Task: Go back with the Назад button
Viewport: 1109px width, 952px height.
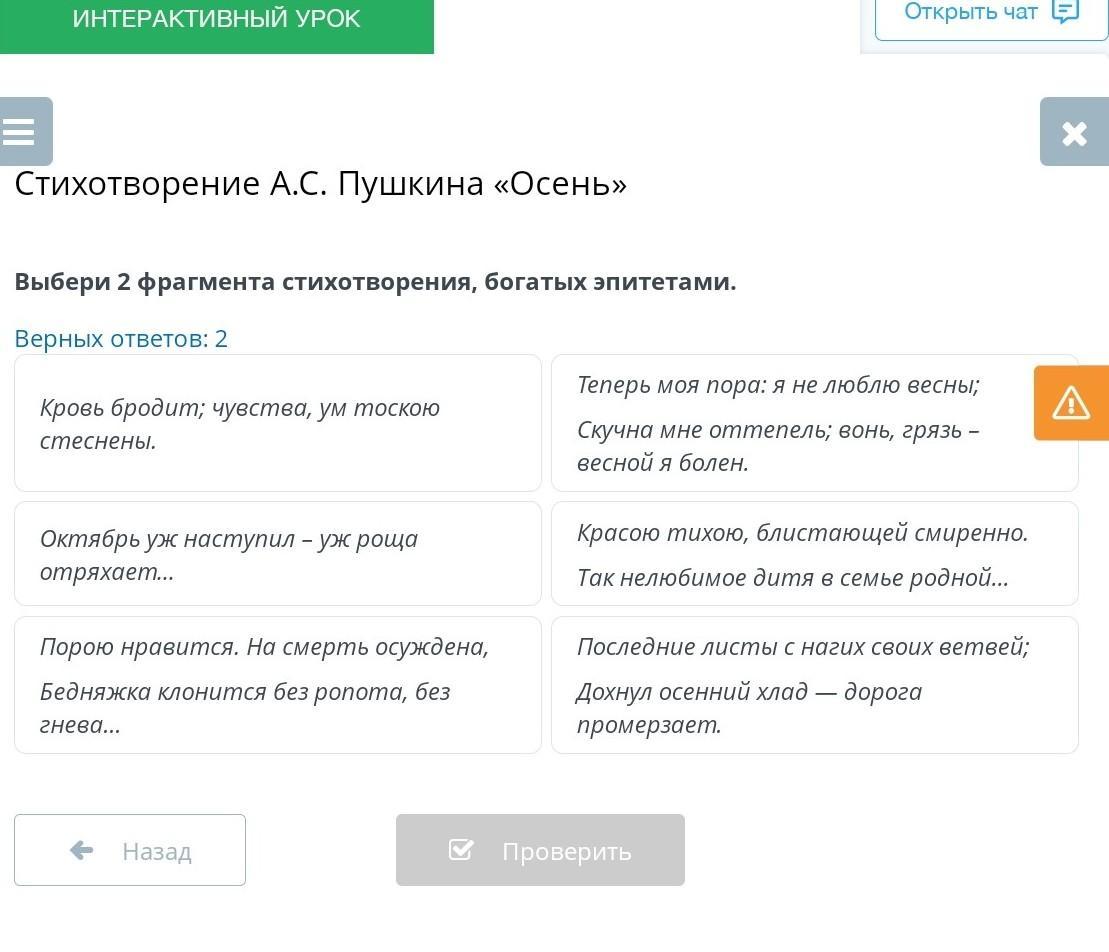Action: click(x=130, y=850)
